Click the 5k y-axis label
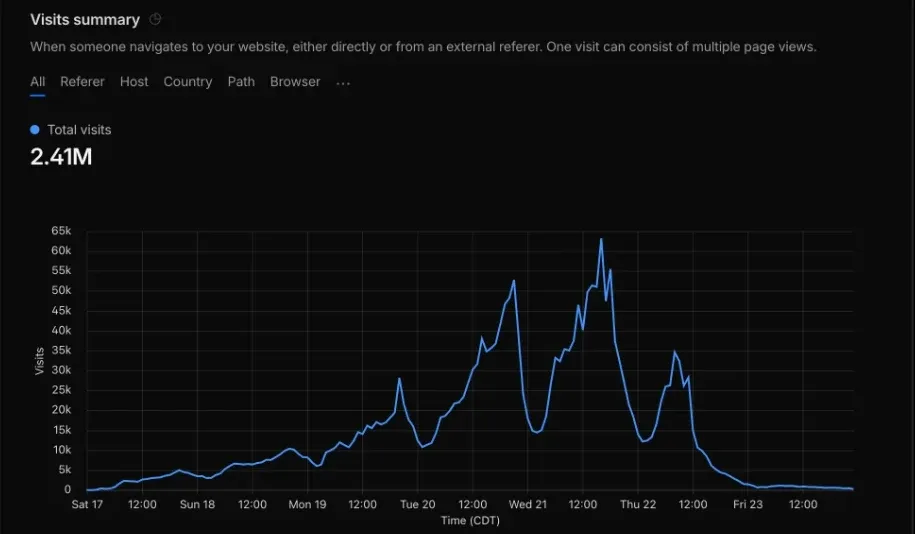The width and height of the screenshot is (915, 534). 63,469
